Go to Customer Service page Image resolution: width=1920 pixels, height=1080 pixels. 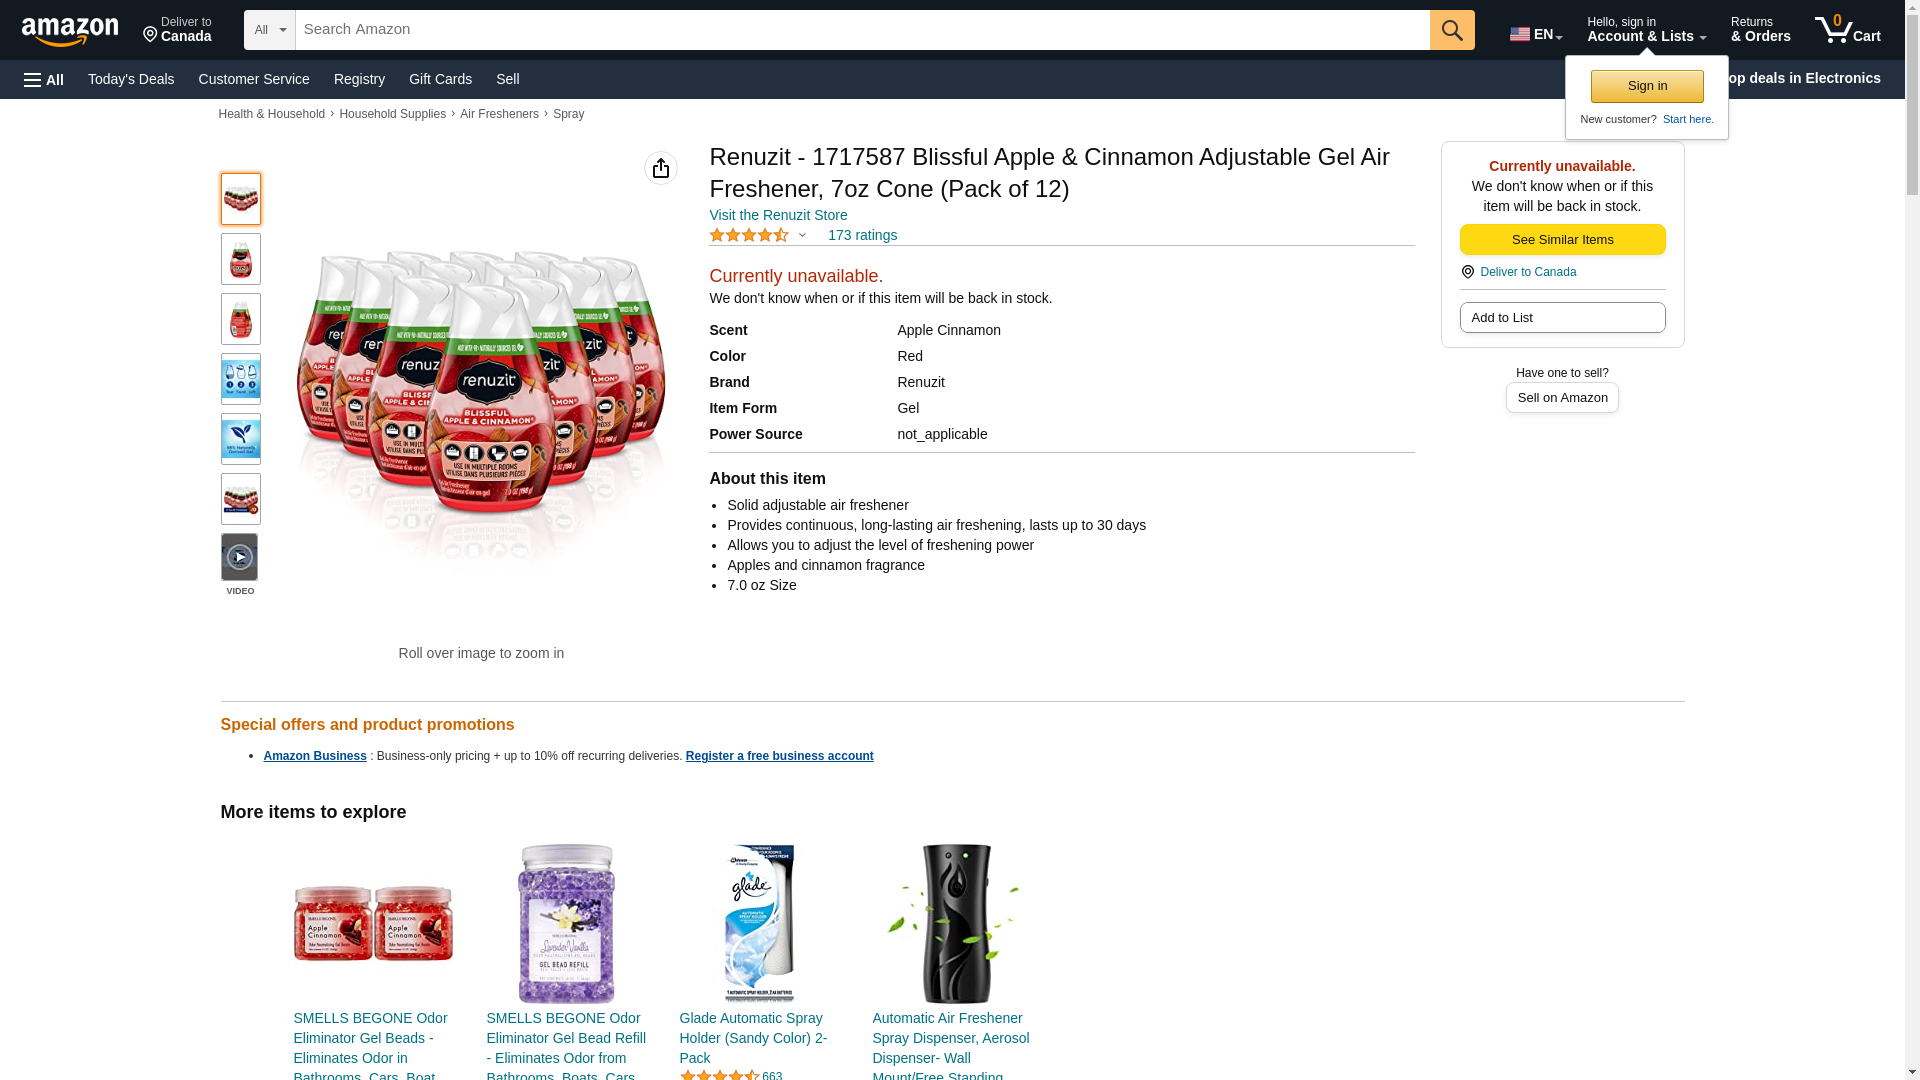(x=254, y=79)
